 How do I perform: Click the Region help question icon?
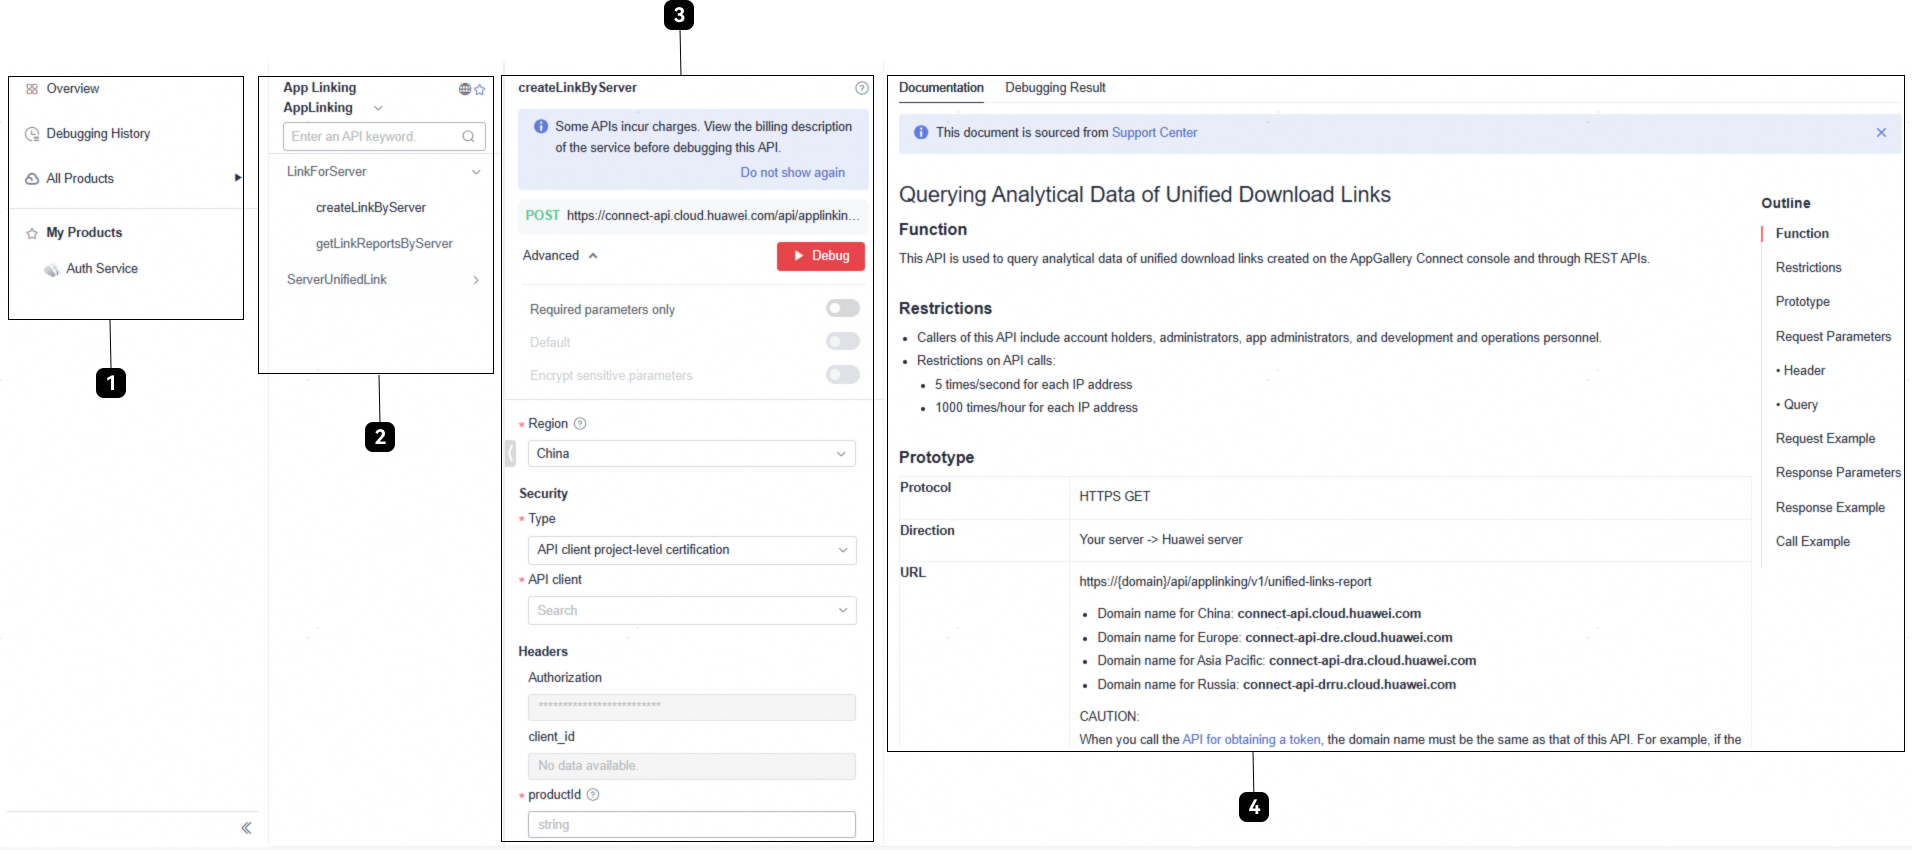pyautogui.click(x=580, y=424)
